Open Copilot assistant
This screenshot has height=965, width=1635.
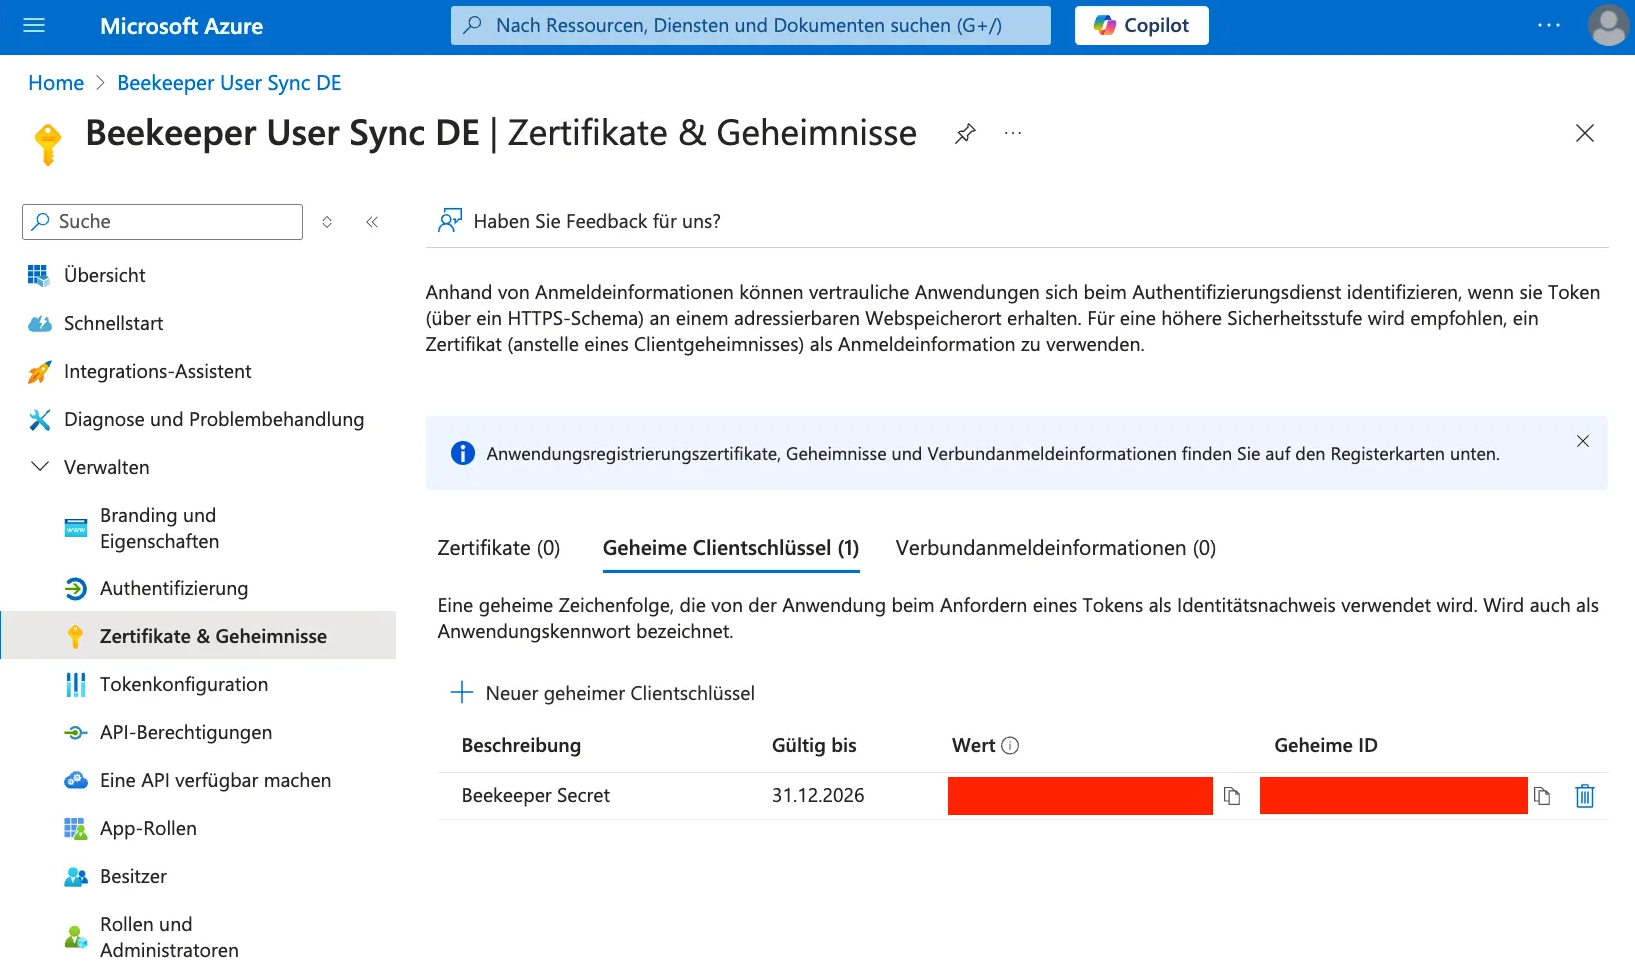coord(1141,26)
